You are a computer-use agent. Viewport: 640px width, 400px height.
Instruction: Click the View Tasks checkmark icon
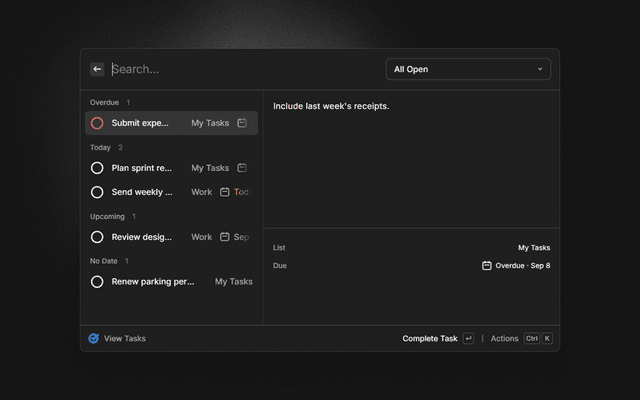tap(93, 338)
